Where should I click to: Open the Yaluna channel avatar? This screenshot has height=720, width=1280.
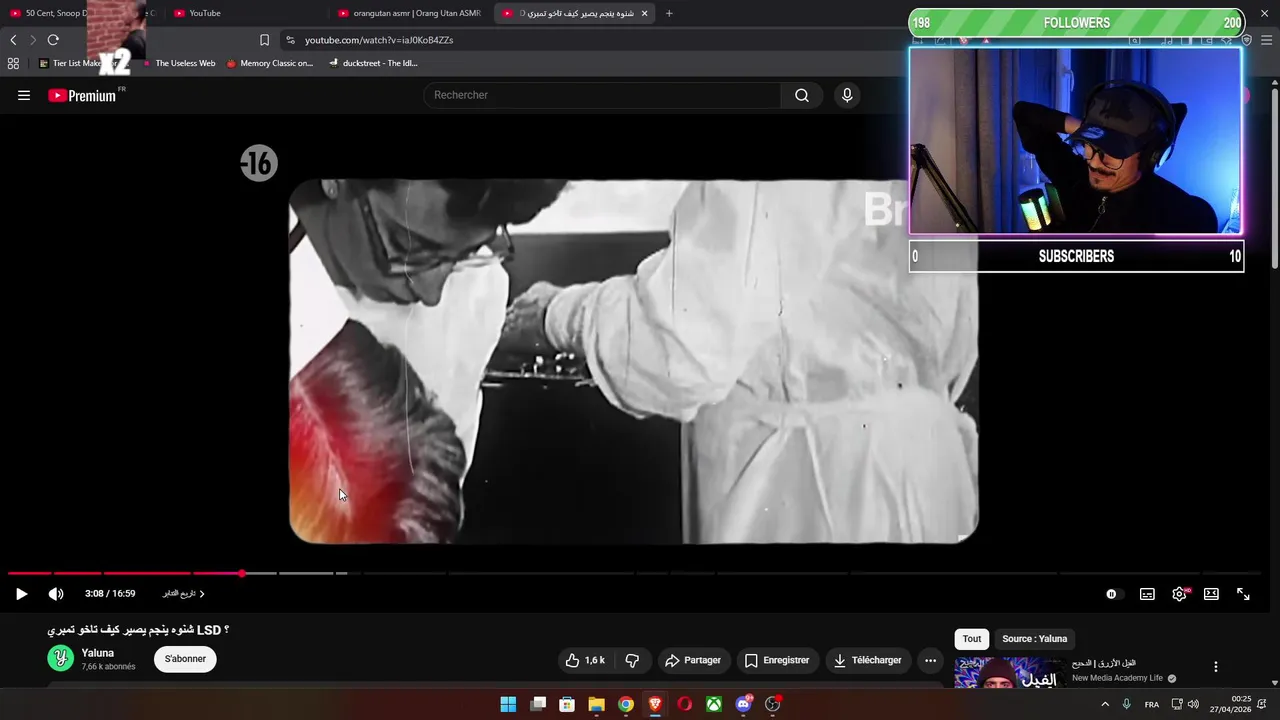(61, 658)
